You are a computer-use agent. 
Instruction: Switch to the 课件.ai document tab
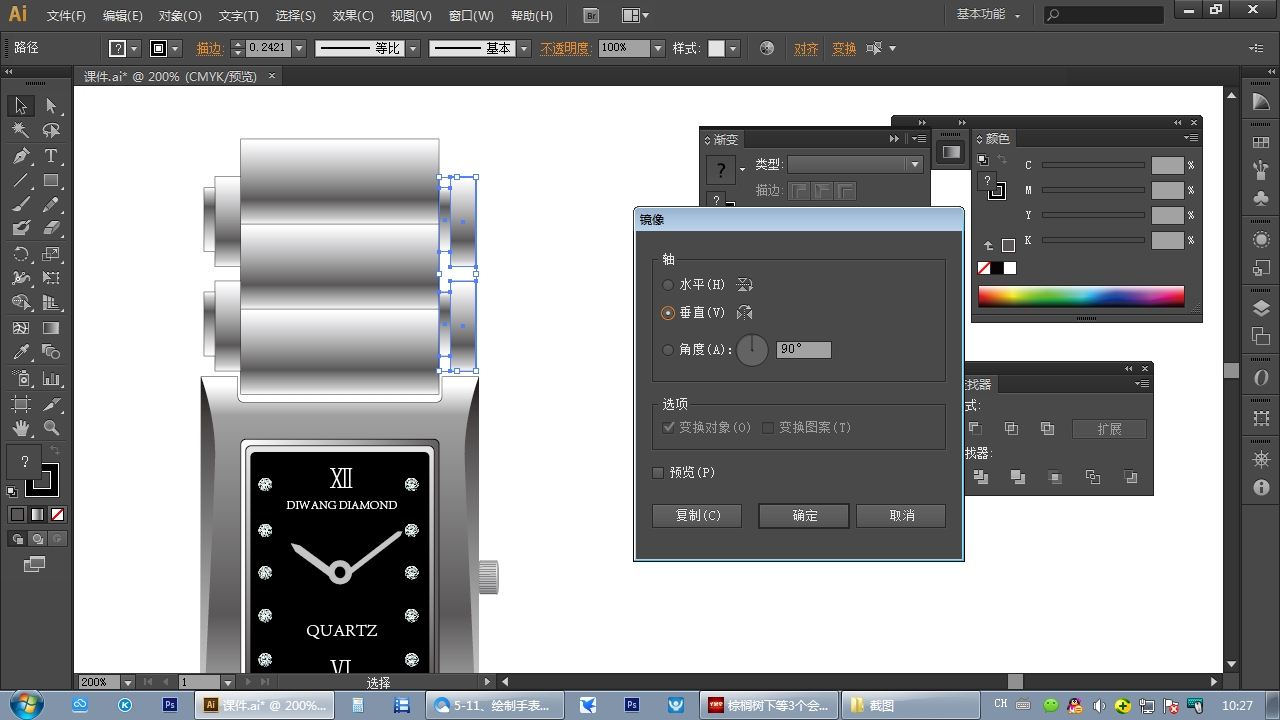pyautogui.click(x=170, y=76)
